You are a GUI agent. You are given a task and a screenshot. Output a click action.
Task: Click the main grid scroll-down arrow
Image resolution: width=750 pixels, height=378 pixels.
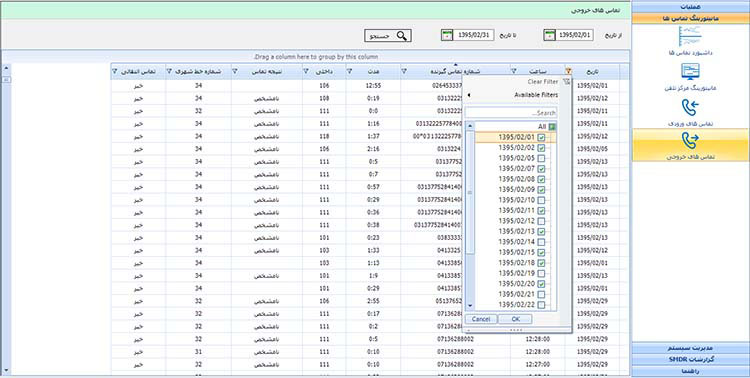6,370
